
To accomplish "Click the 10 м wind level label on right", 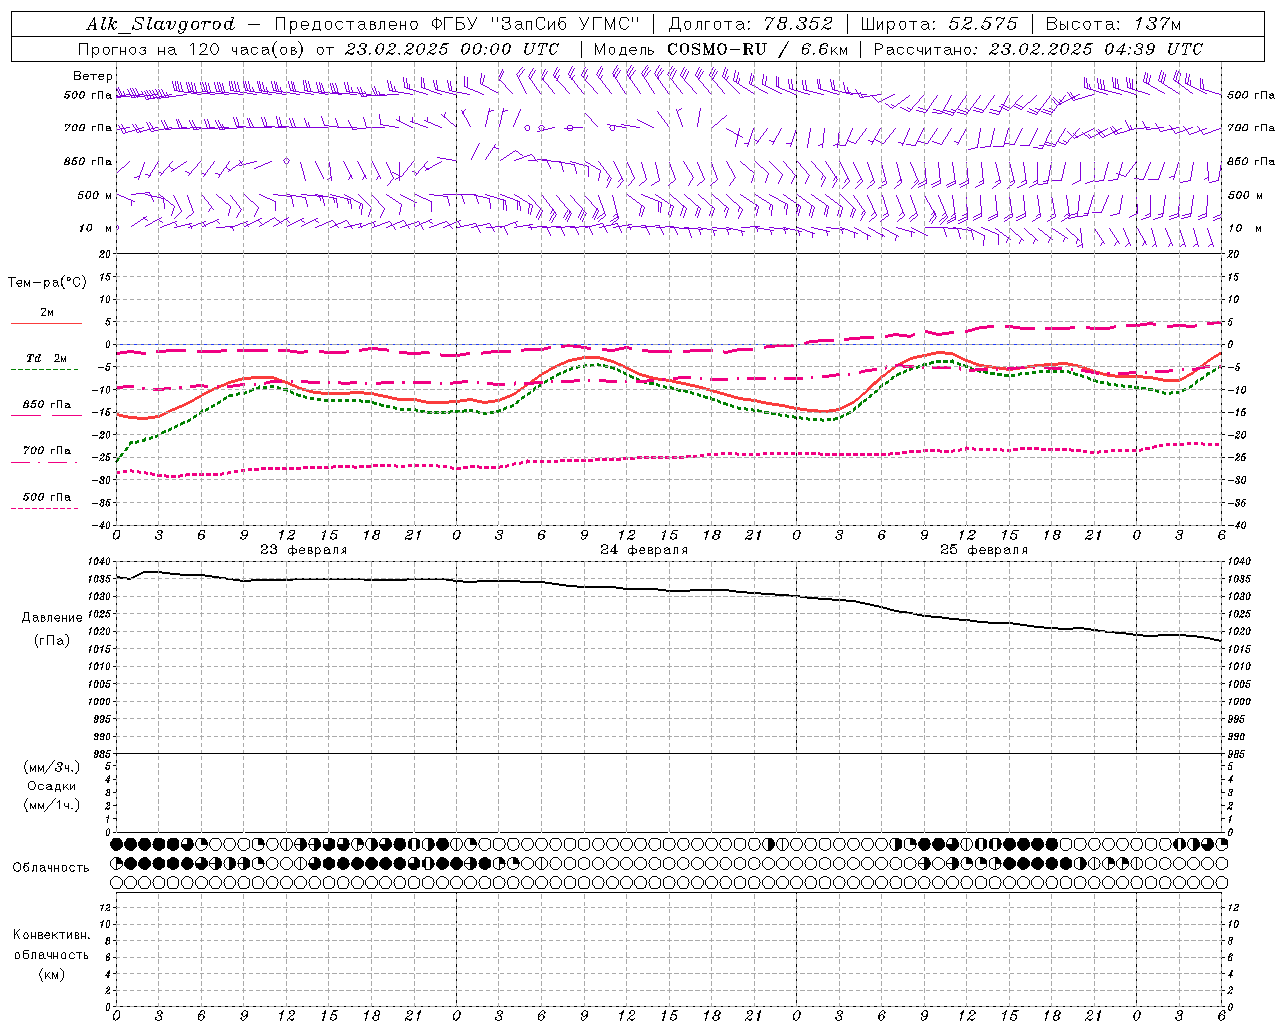I will tap(1244, 228).
